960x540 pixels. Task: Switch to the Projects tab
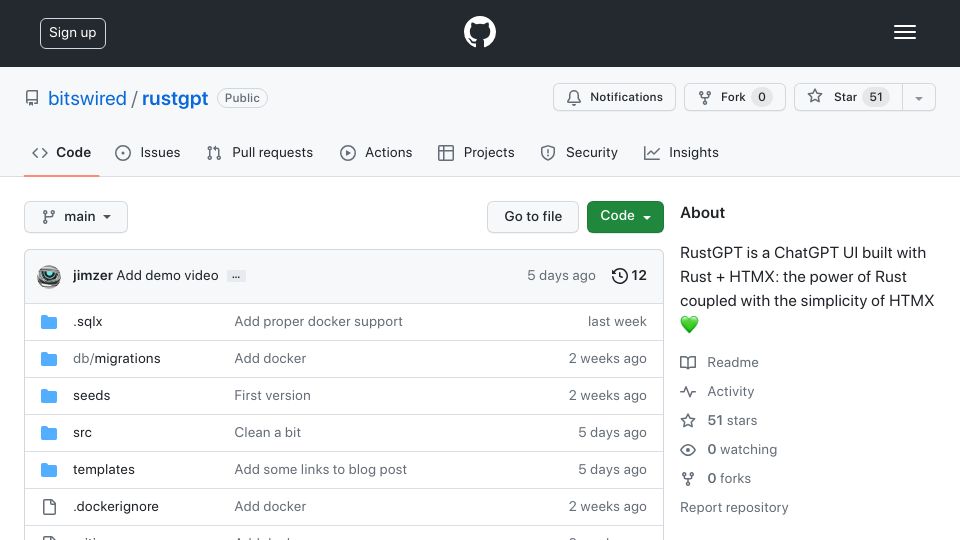(476, 152)
